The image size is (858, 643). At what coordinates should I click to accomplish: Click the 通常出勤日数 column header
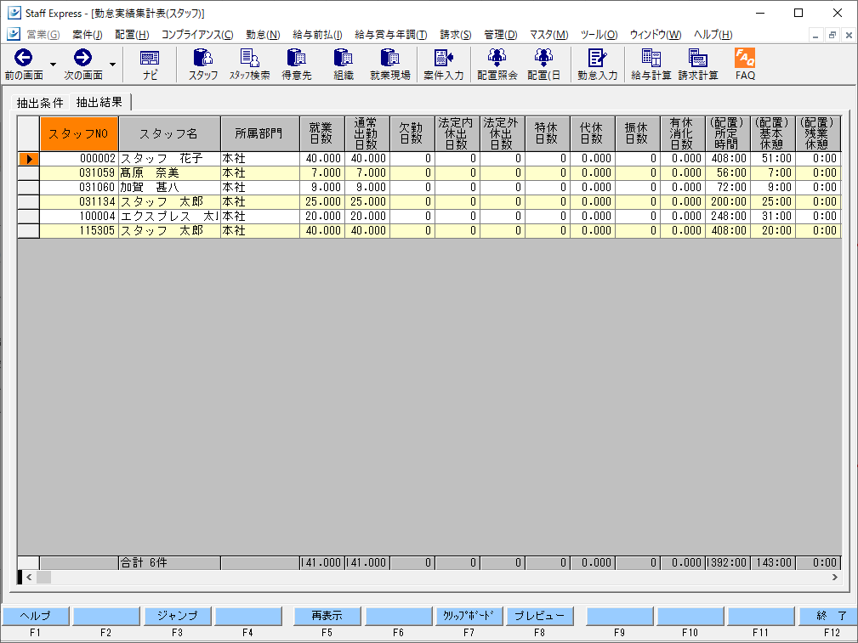367,134
